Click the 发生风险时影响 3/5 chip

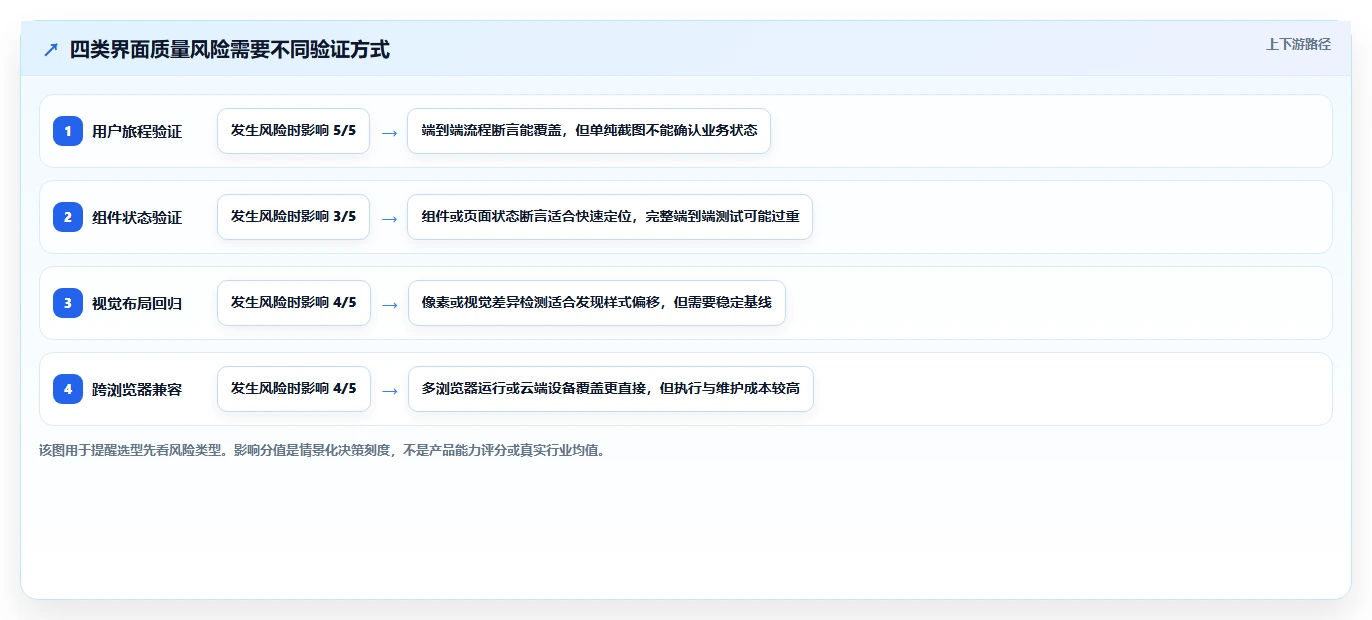pos(294,217)
